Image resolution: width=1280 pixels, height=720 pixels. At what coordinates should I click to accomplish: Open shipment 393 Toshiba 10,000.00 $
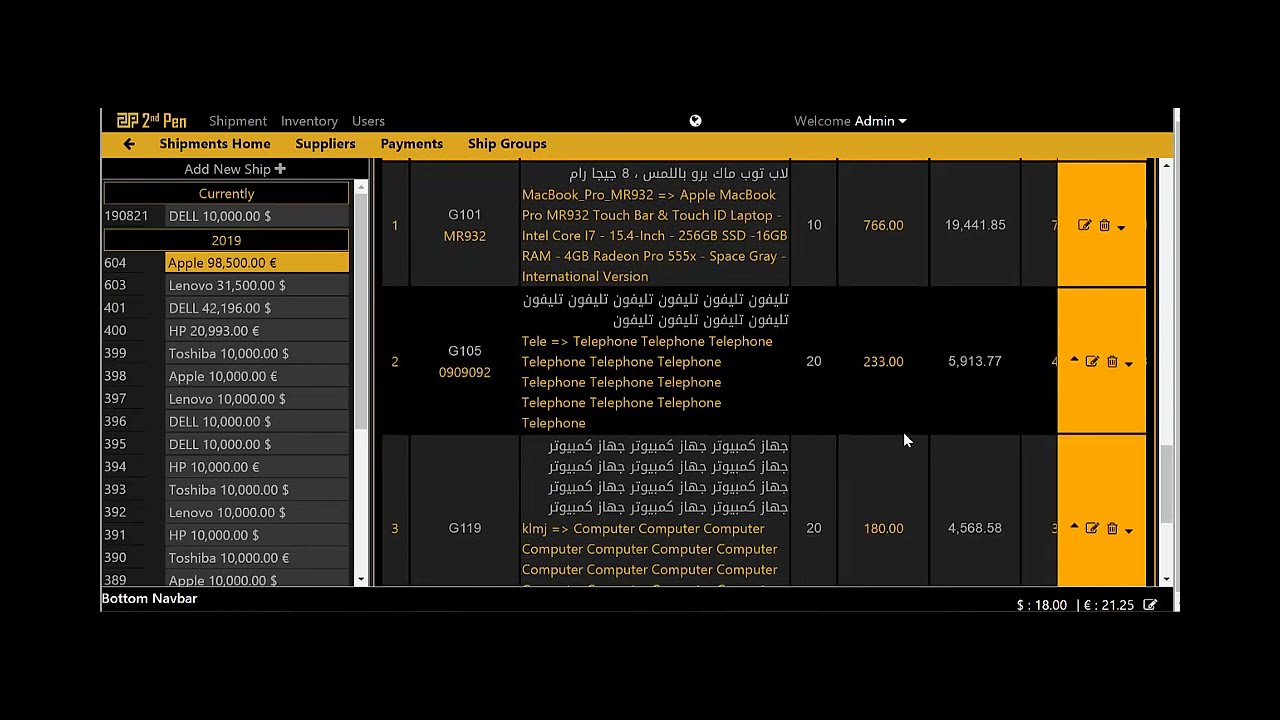coord(226,490)
